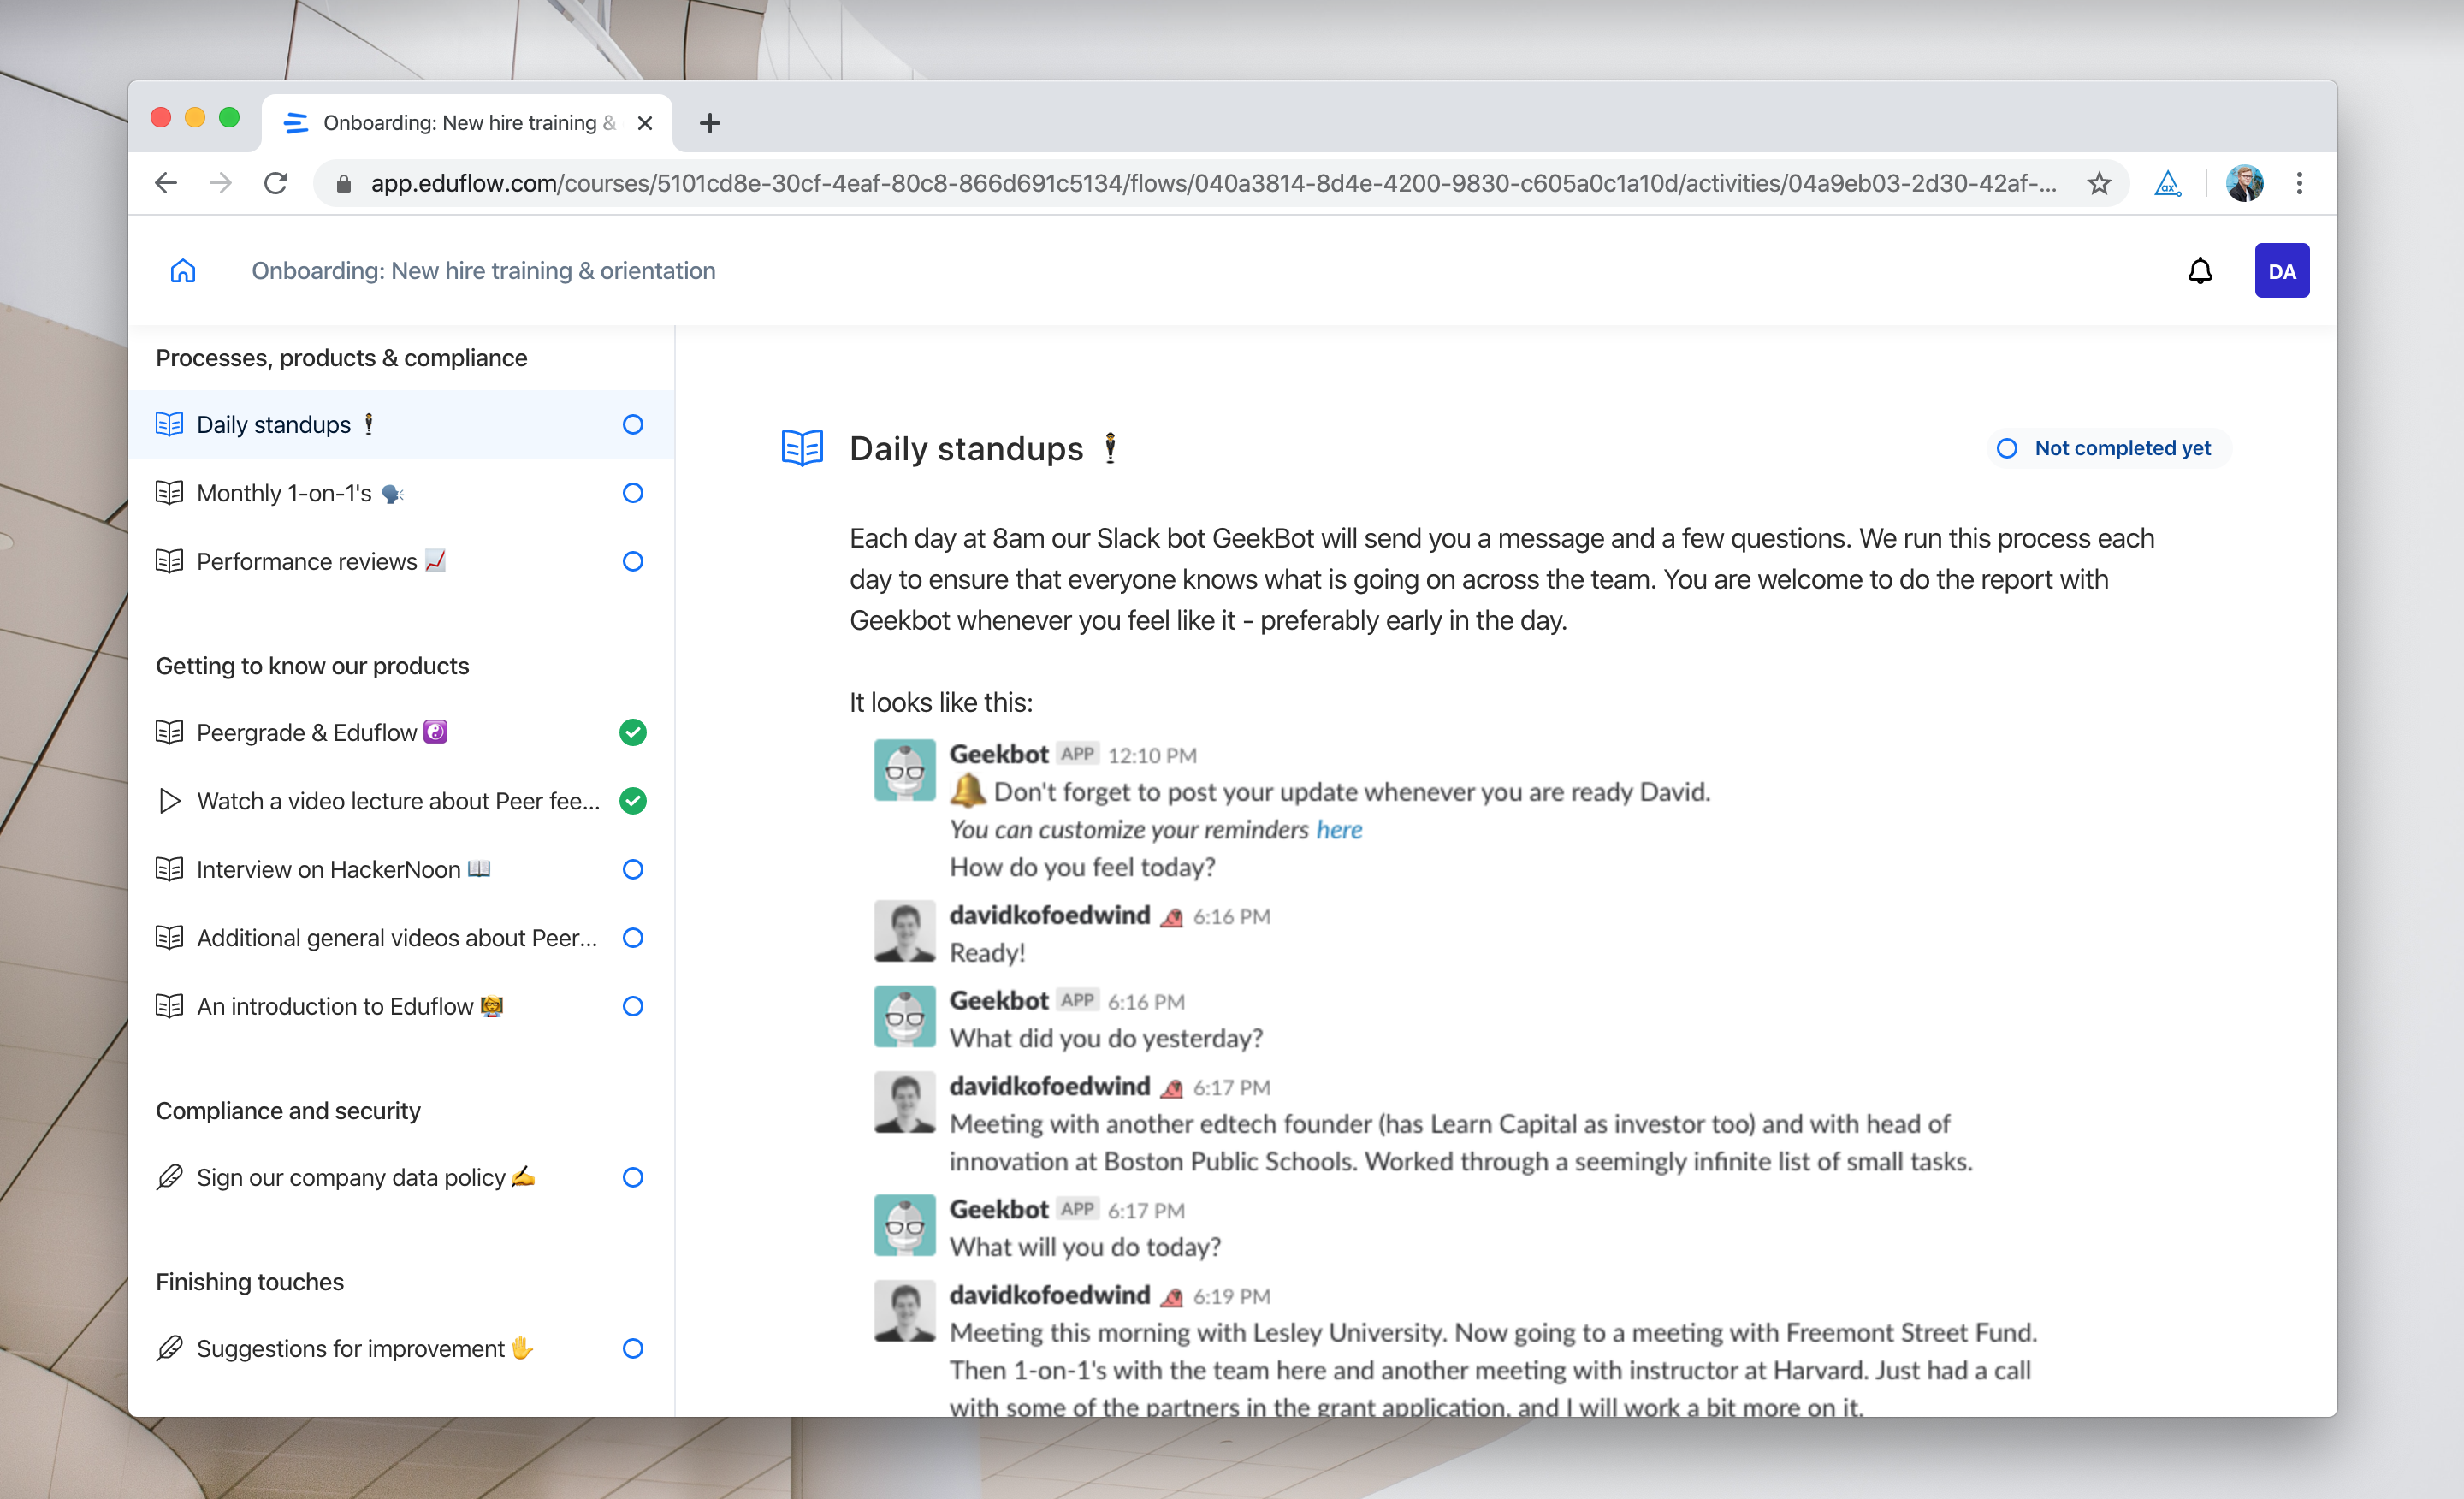2464x1499 pixels.
Task: Open the Onboarding: New hire training & orientation breadcrumb
Action: [x=483, y=271]
